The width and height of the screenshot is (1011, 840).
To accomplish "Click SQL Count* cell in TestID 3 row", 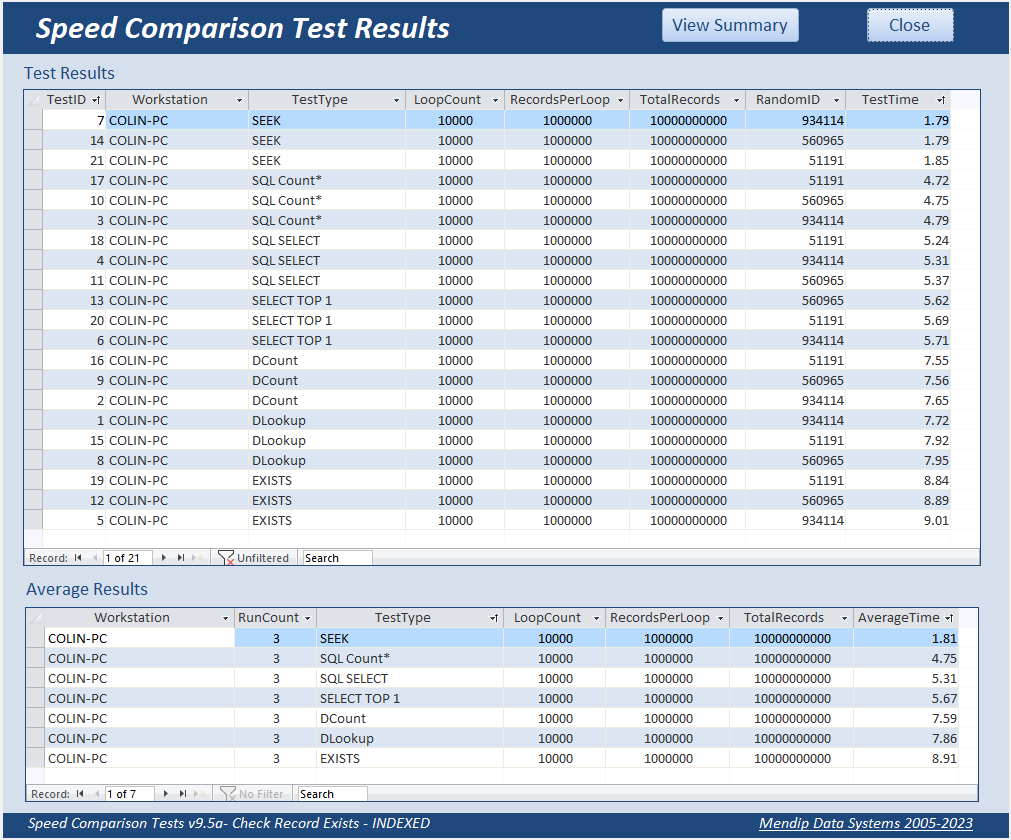I will point(327,220).
